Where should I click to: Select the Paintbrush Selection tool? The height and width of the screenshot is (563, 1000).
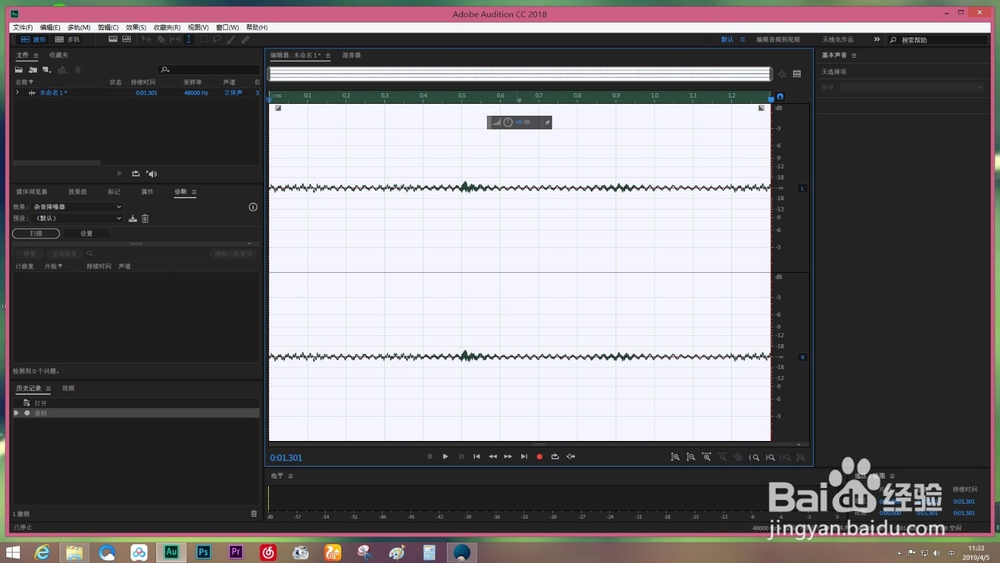click(231, 40)
